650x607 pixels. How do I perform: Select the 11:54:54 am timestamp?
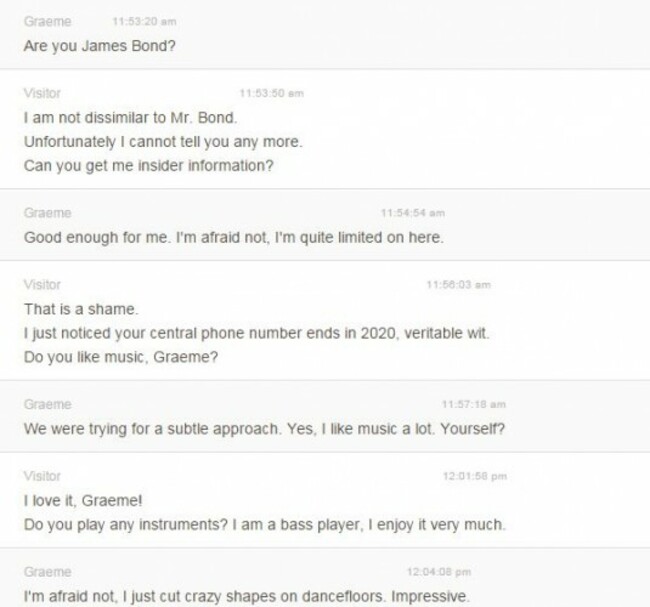click(413, 213)
